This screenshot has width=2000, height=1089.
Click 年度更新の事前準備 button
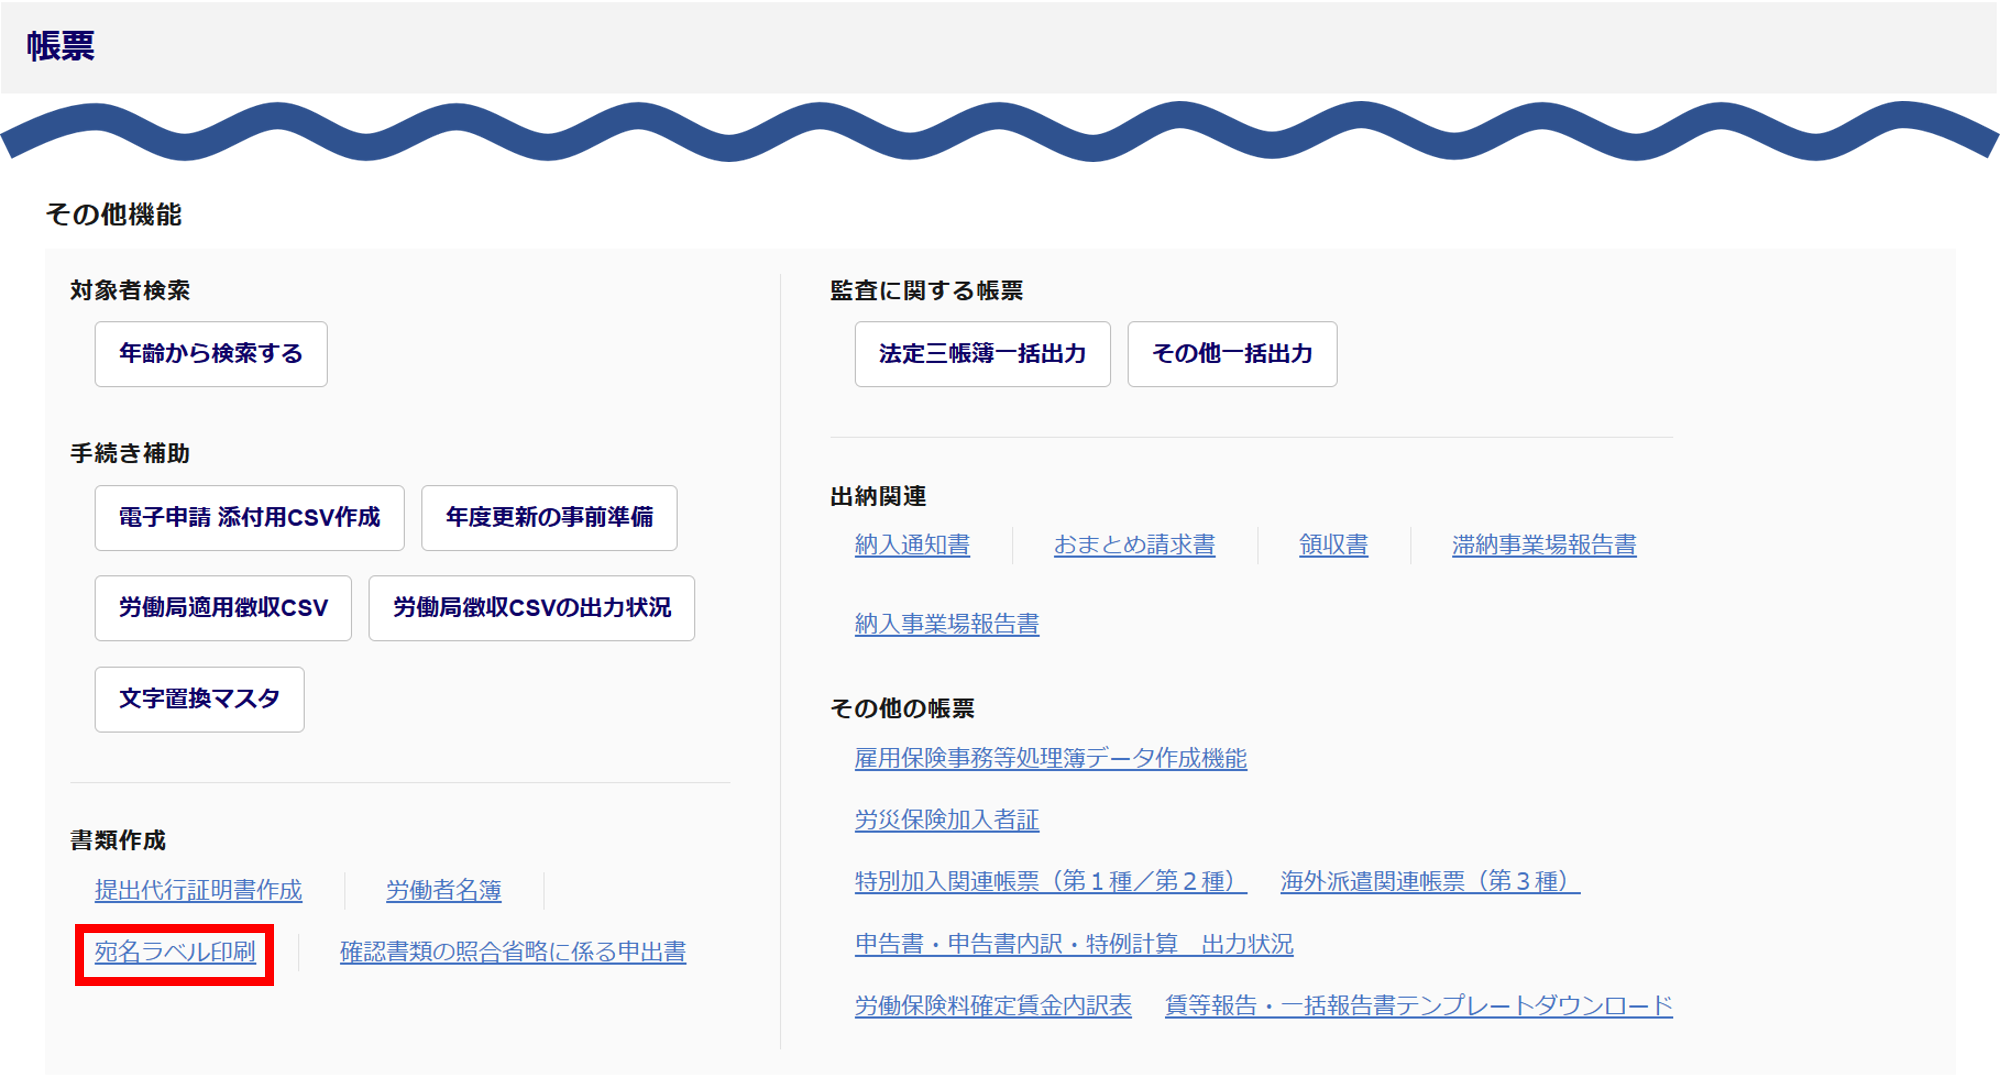coord(549,518)
